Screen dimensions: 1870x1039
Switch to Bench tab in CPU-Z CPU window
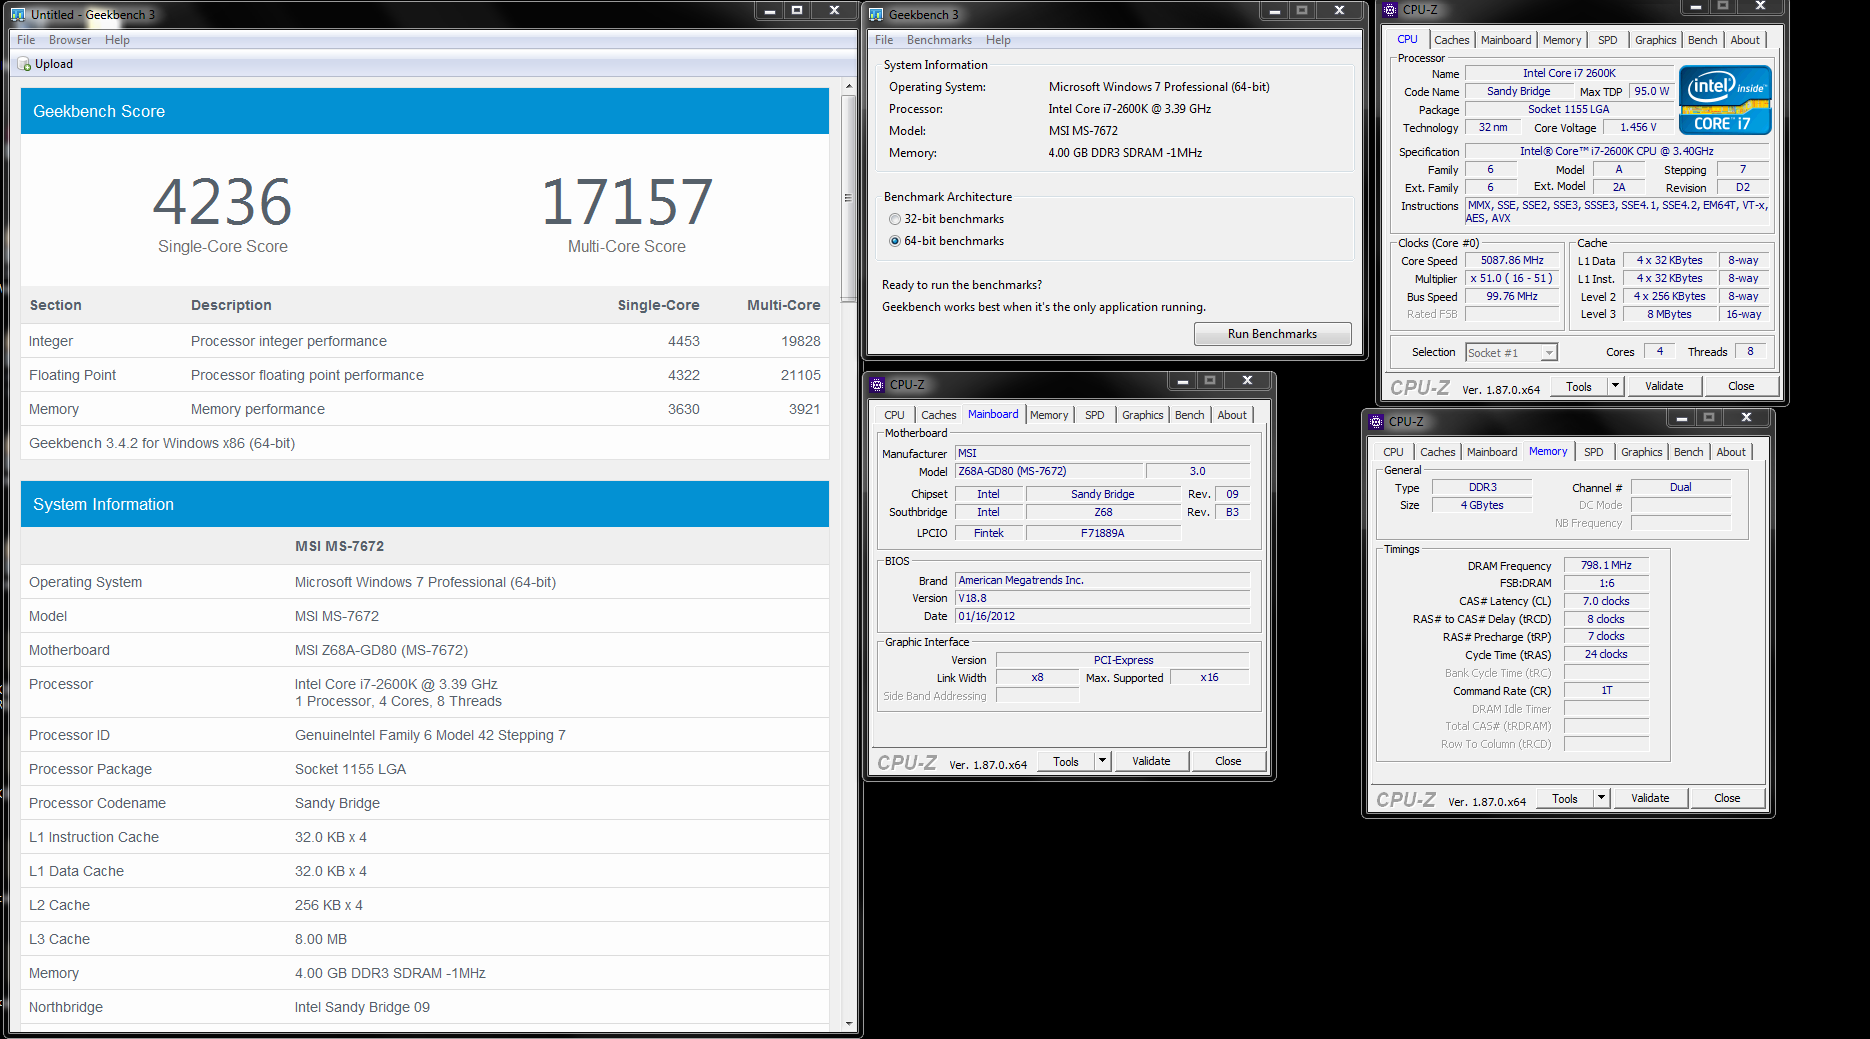1702,40
